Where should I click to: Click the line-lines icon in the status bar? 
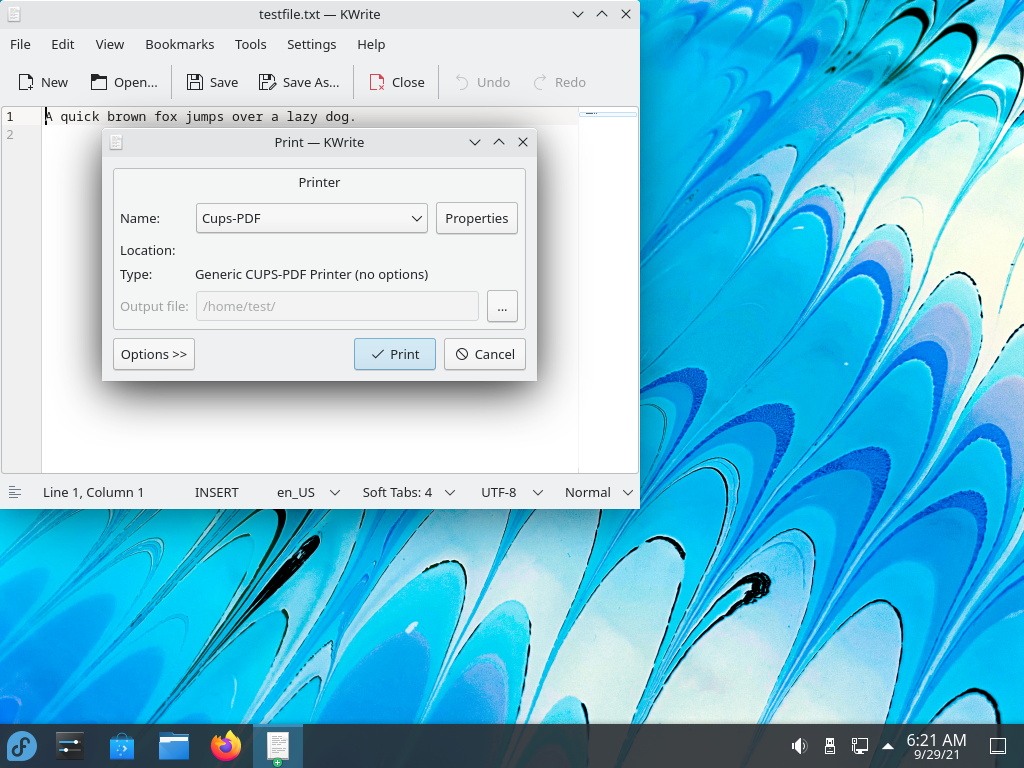pos(15,492)
